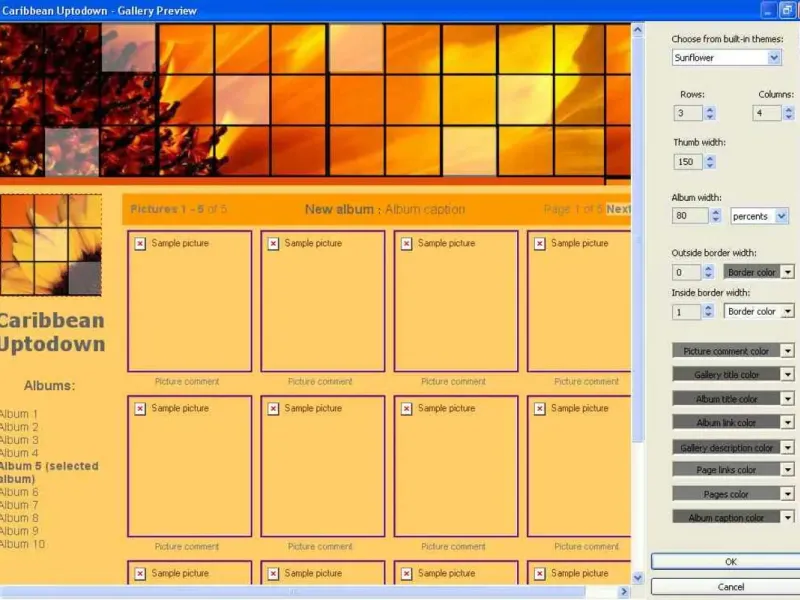Restore the Gallery Preview window size
Image resolution: width=800 pixels, height=600 pixels.
coord(787,10)
